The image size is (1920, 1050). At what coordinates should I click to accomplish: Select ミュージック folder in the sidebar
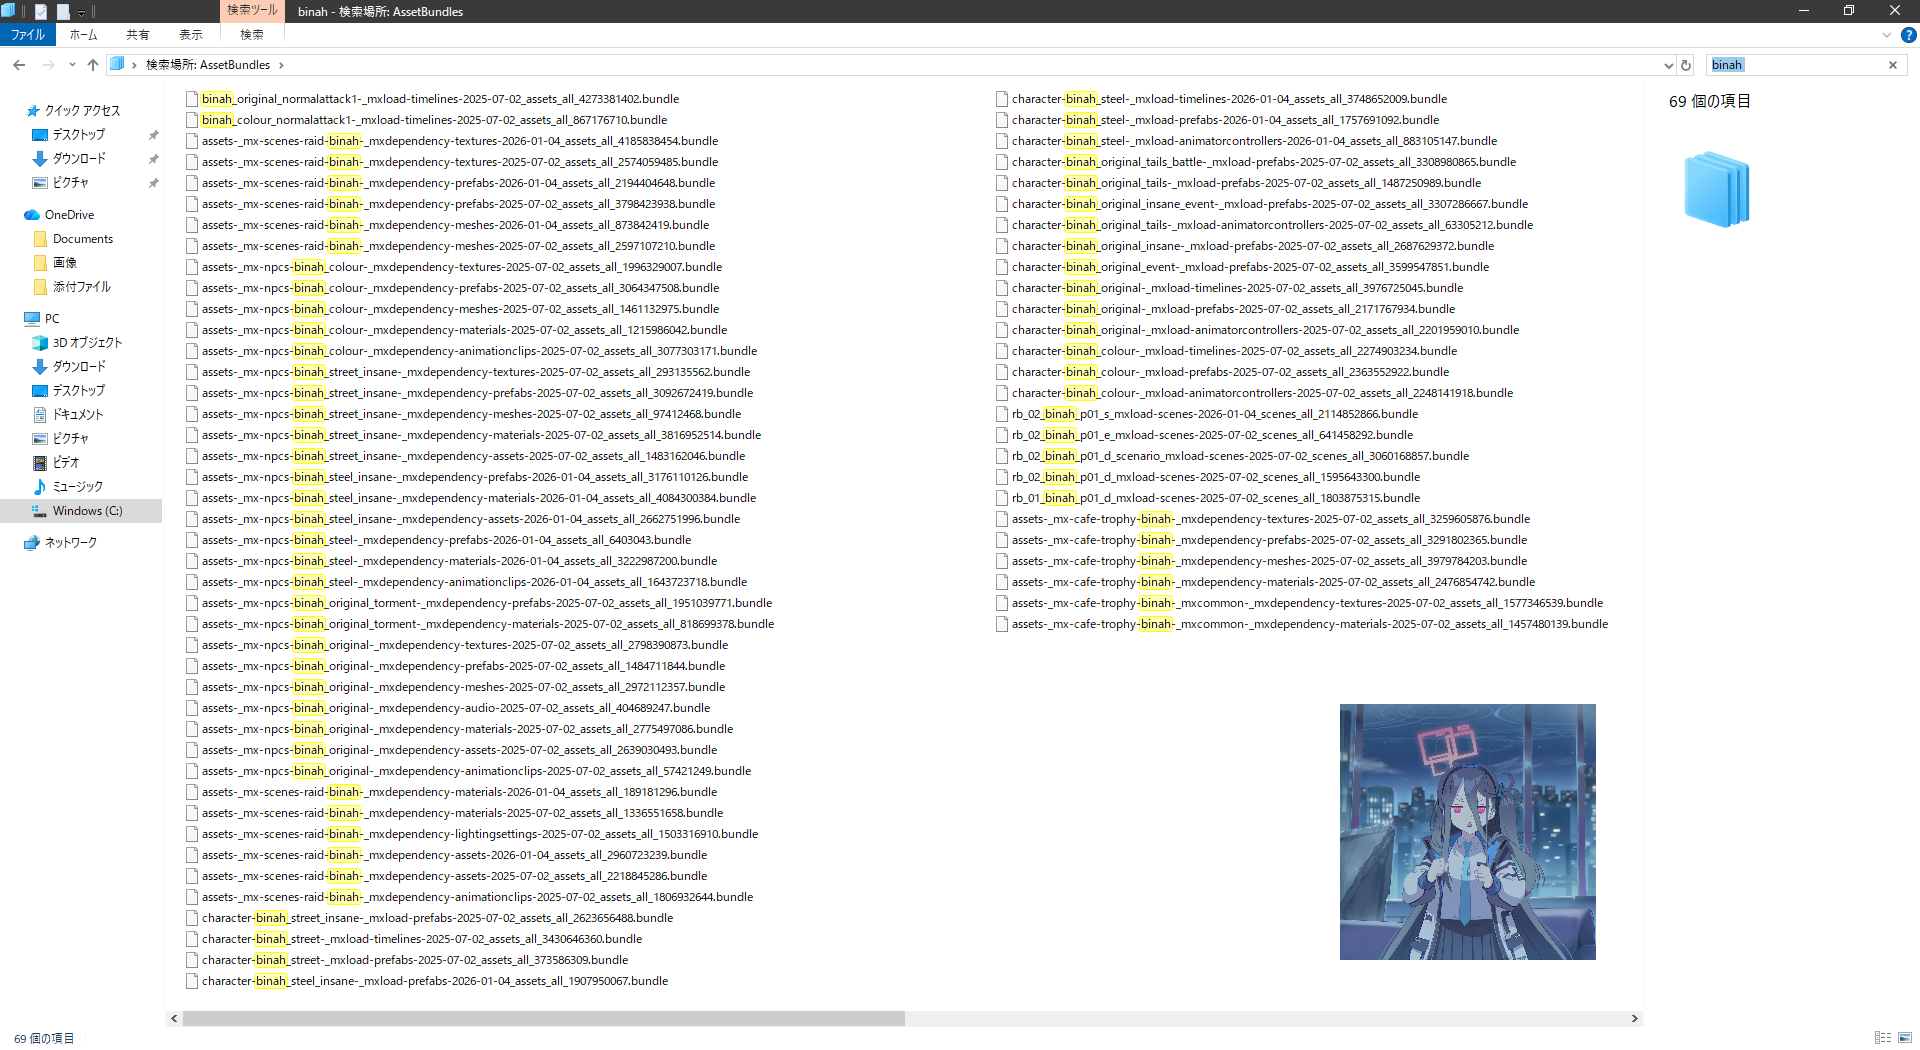(77, 487)
